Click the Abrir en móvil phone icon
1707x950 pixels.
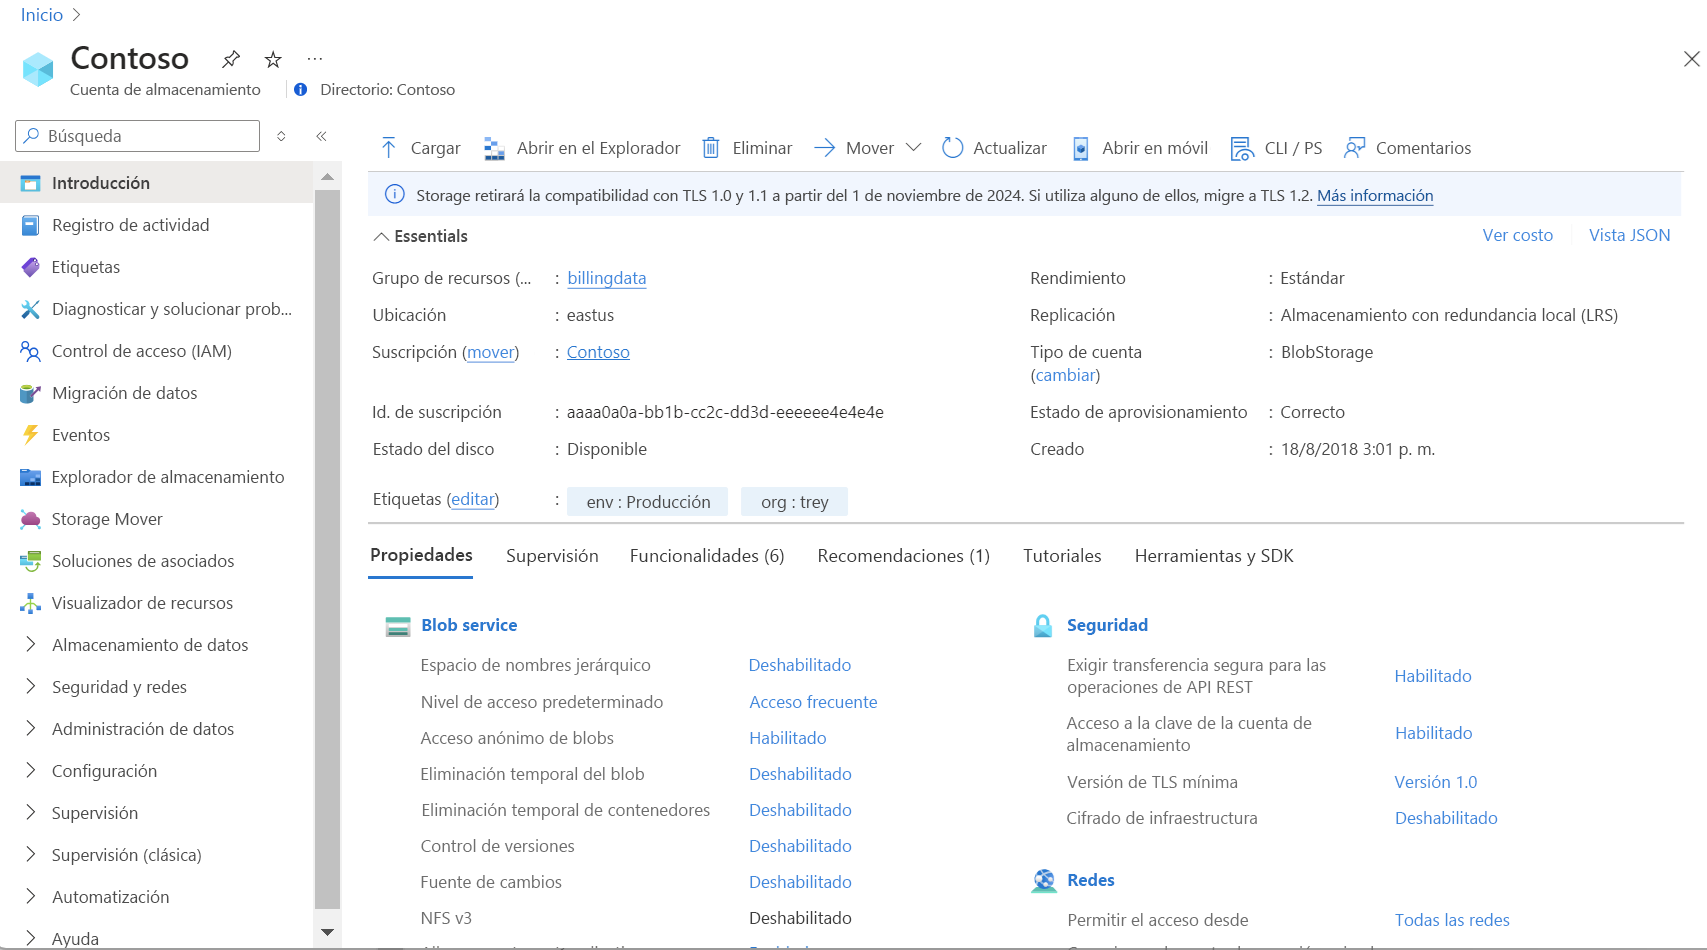1081,149
